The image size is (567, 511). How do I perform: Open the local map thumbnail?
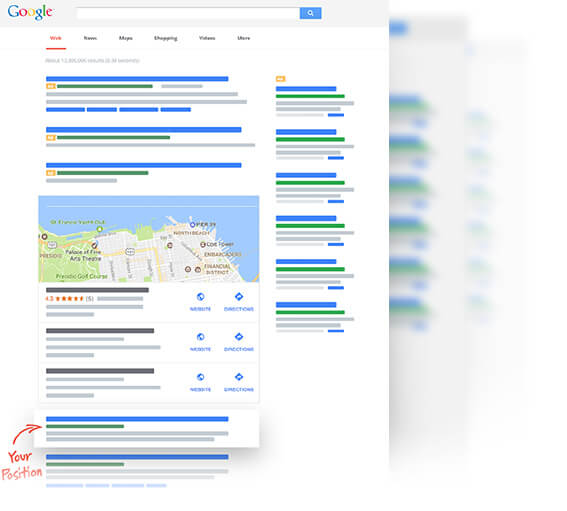[149, 239]
